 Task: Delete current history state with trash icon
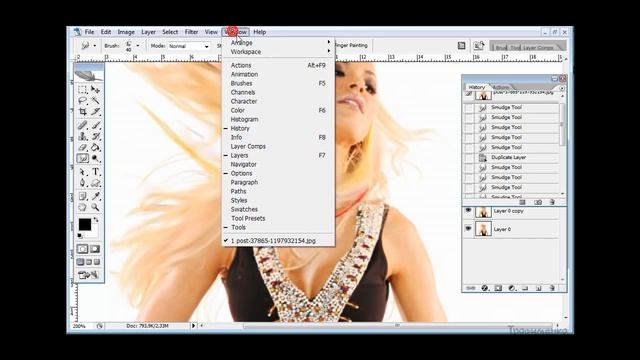click(552, 202)
